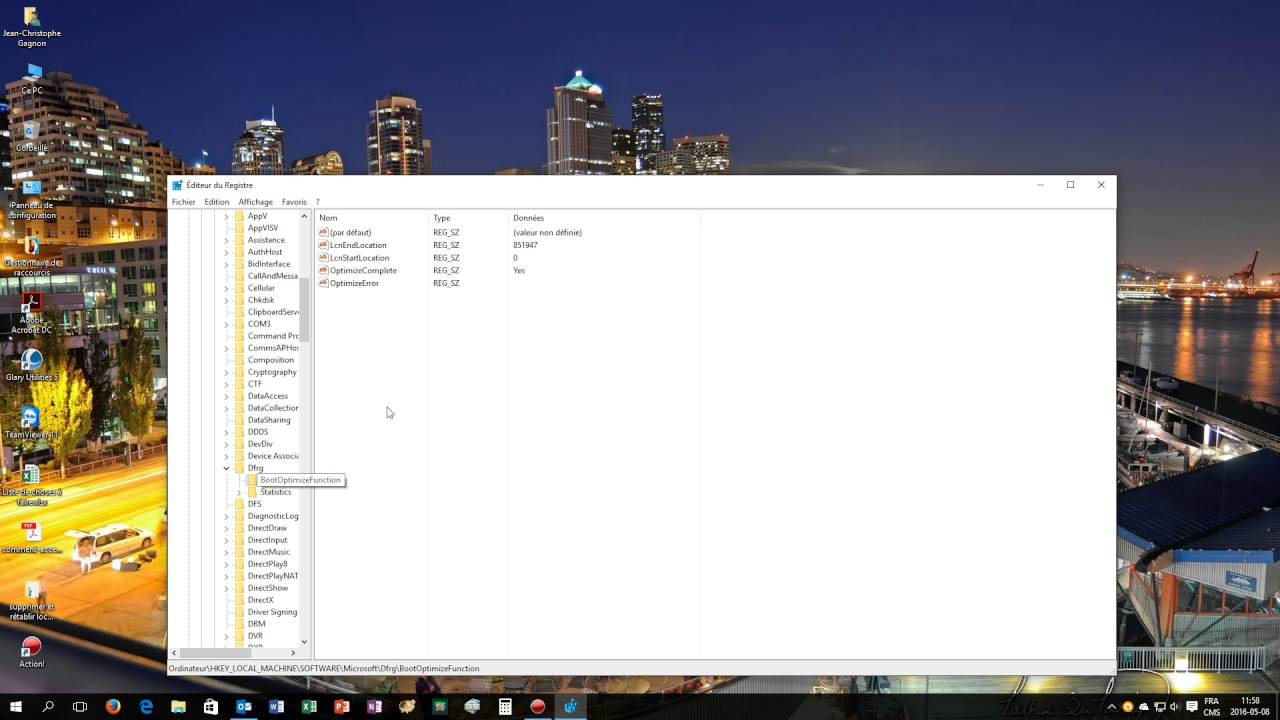Open OneNote from the taskbar
The image size is (1280, 720).
pos(375,706)
